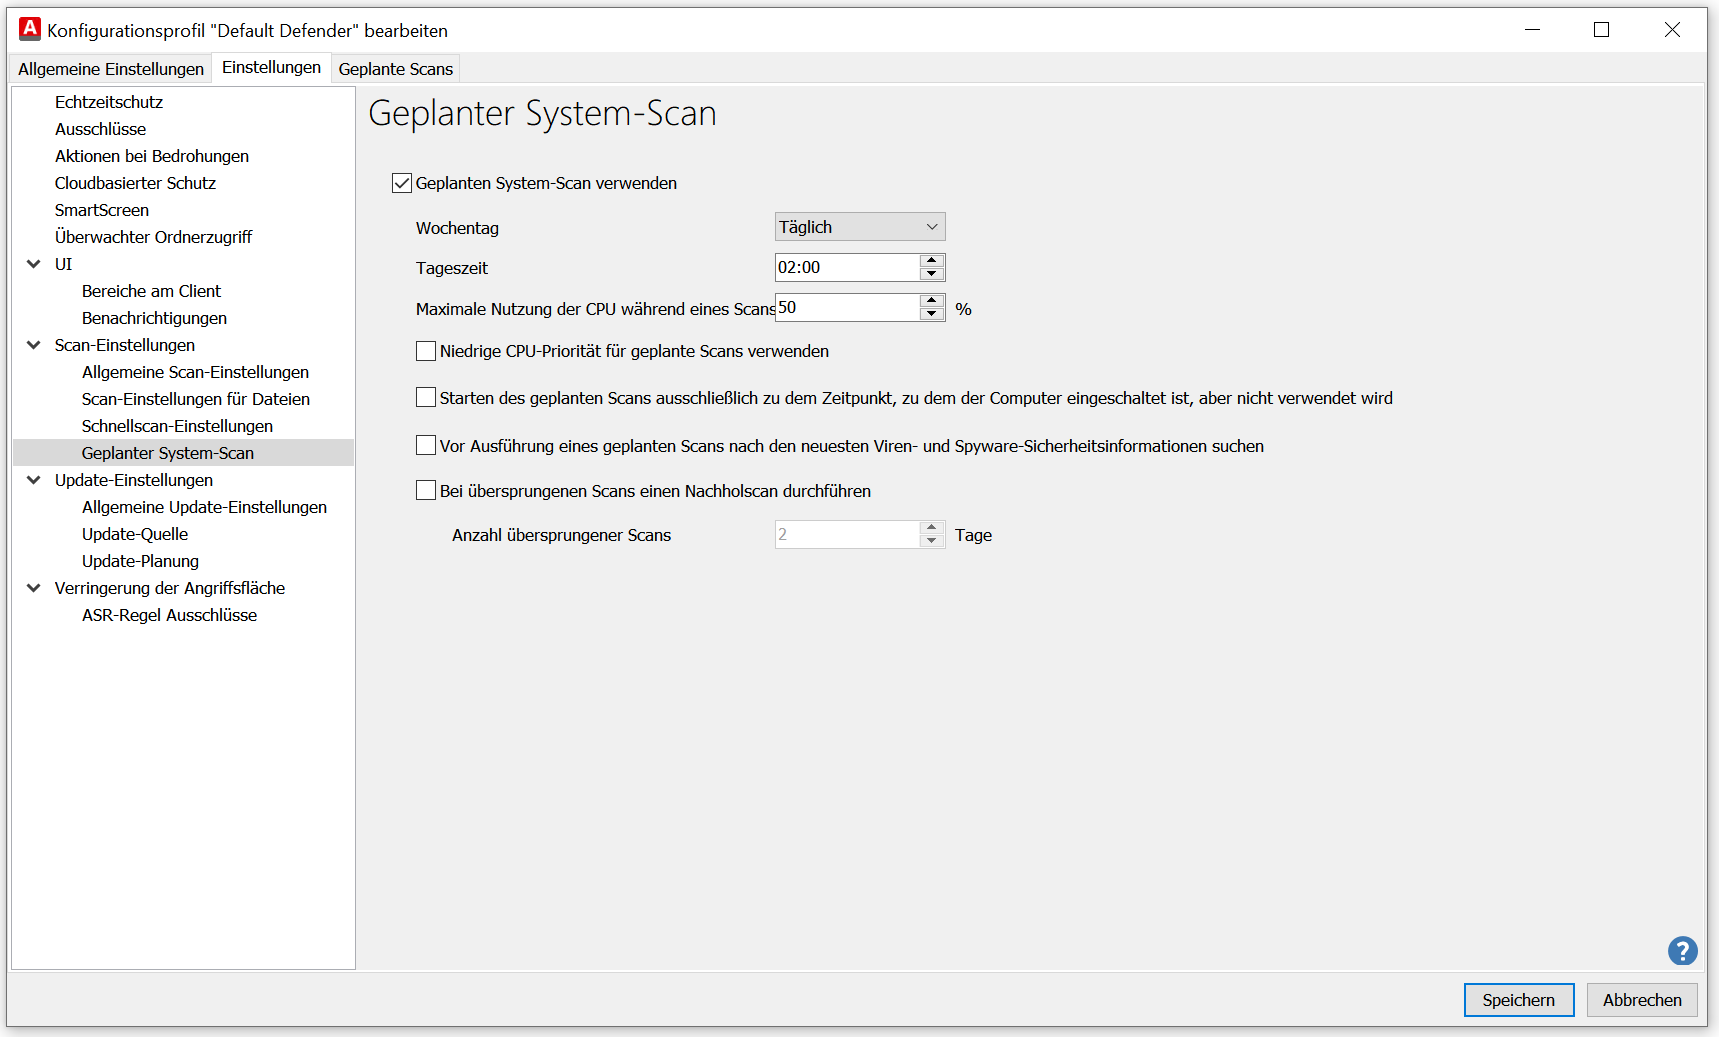Click the application icon in the title bar
1719x1037 pixels.
click(x=29, y=29)
